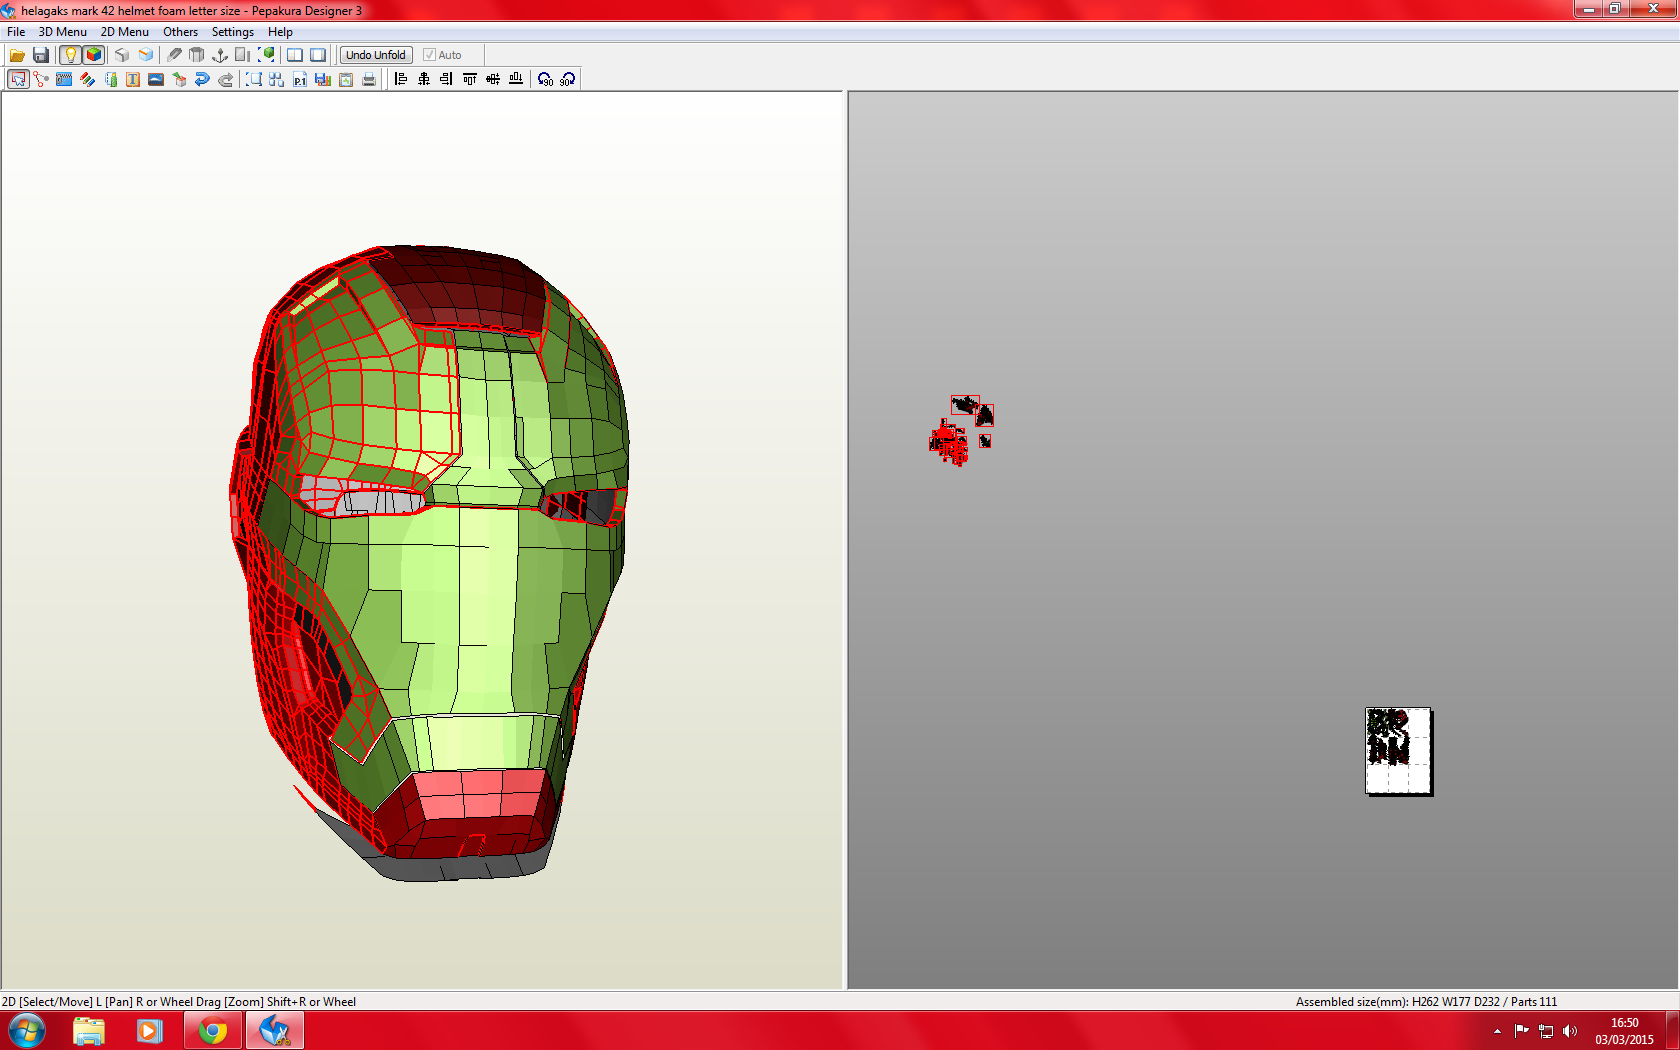Switch to split two-pane window layout
This screenshot has height=1050, width=1680.
click(295, 55)
